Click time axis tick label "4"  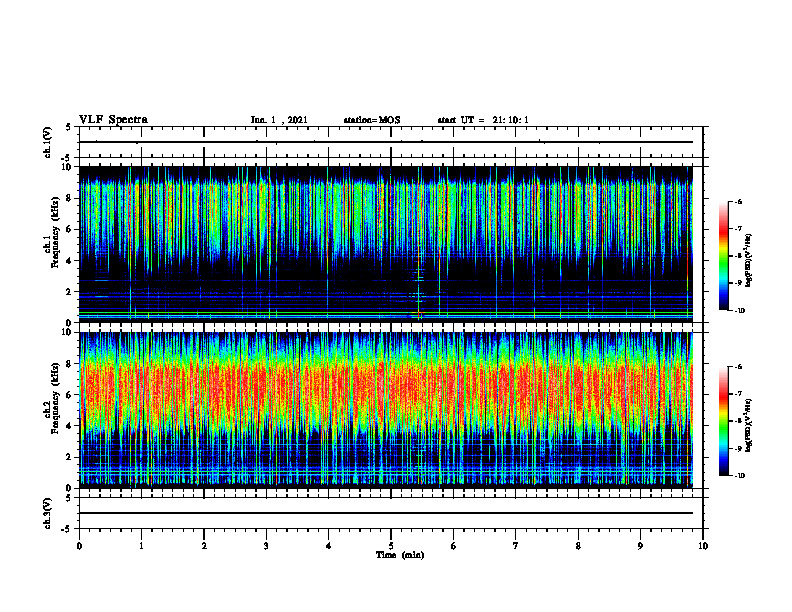(329, 546)
